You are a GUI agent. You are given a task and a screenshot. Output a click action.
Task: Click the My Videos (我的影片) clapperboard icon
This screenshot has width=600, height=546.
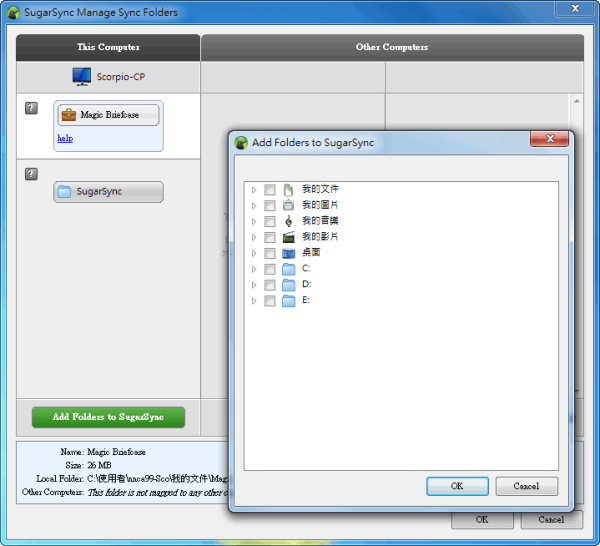289,237
